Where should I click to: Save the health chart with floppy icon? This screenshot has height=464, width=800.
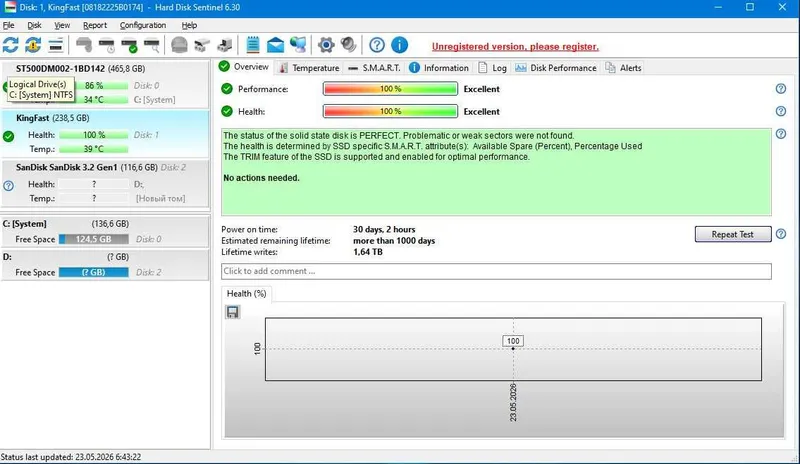point(233,312)
